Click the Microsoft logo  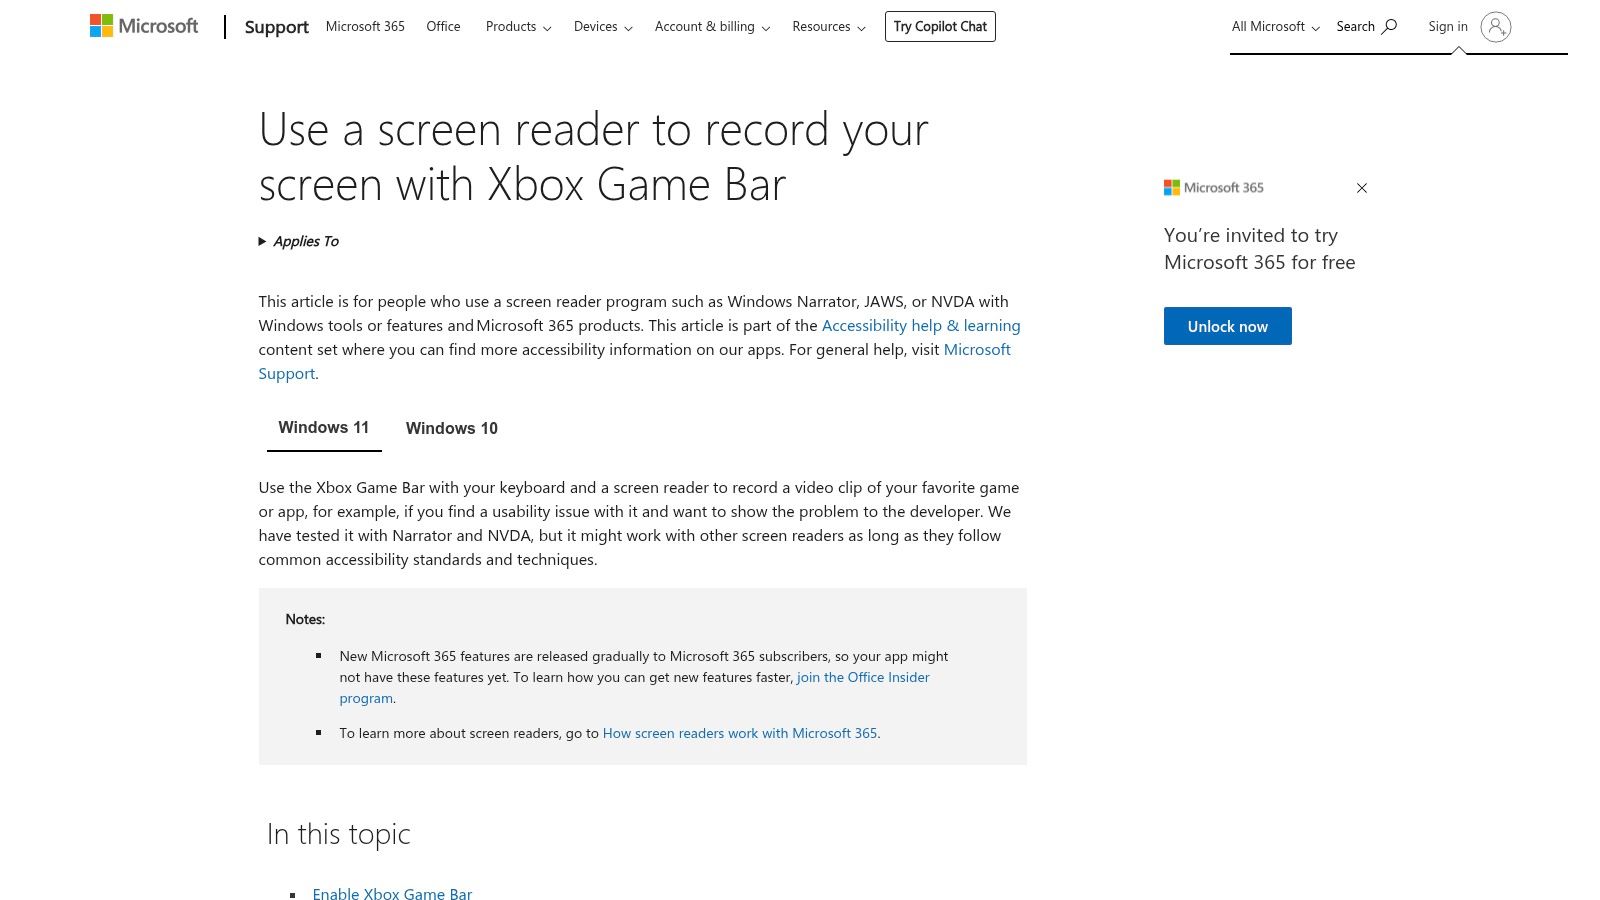(143, 25)
